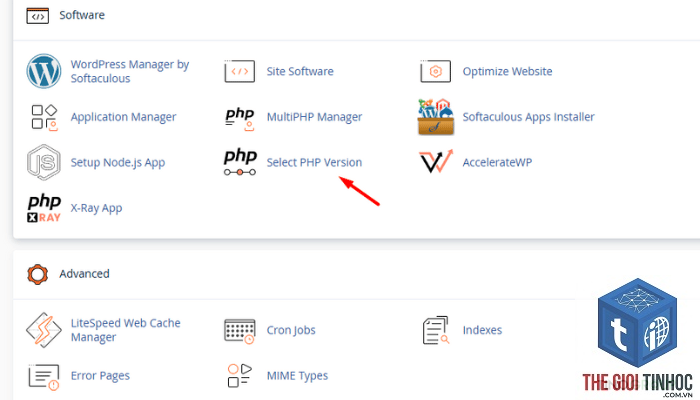Open the MultiPHP Manager link

314,117
